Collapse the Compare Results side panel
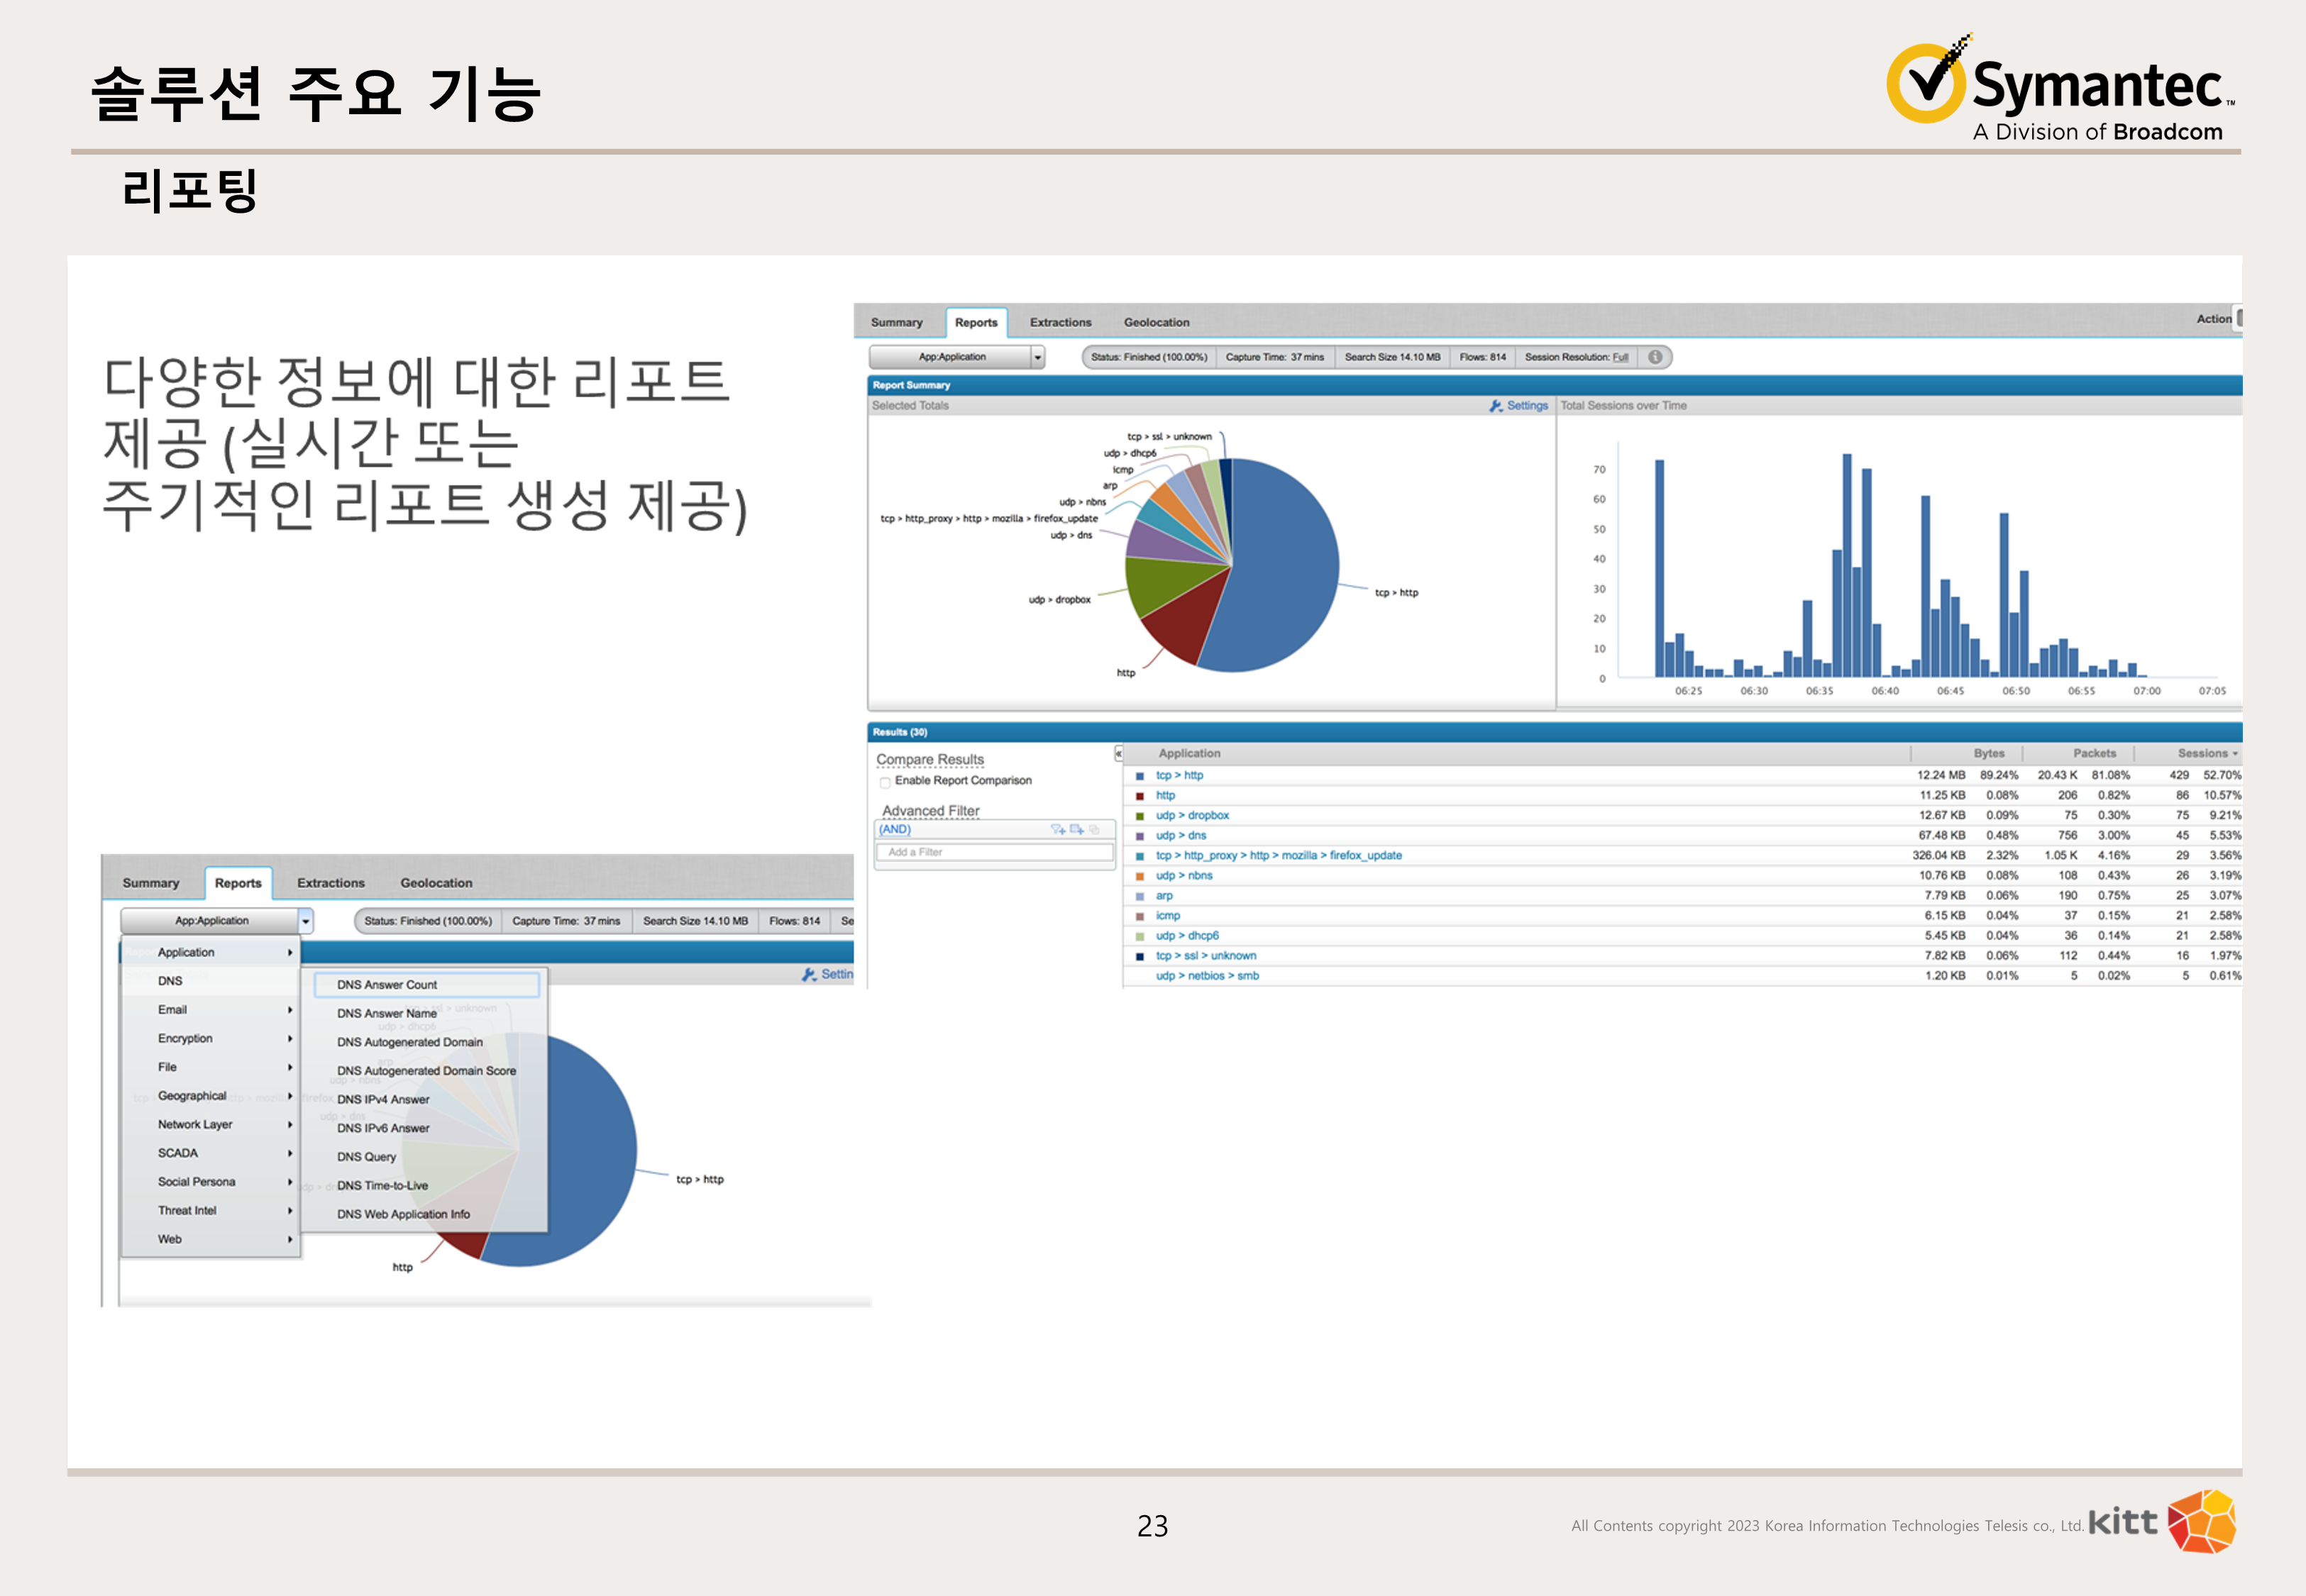Screen dimensions: 2306x1596 [1118, 753]
